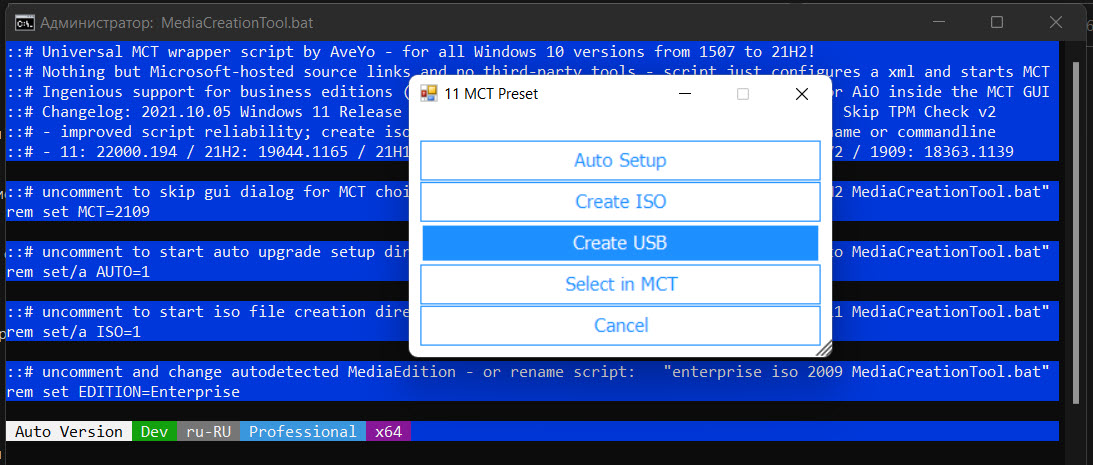Pick the Select in MCT option

coord(620,284)
